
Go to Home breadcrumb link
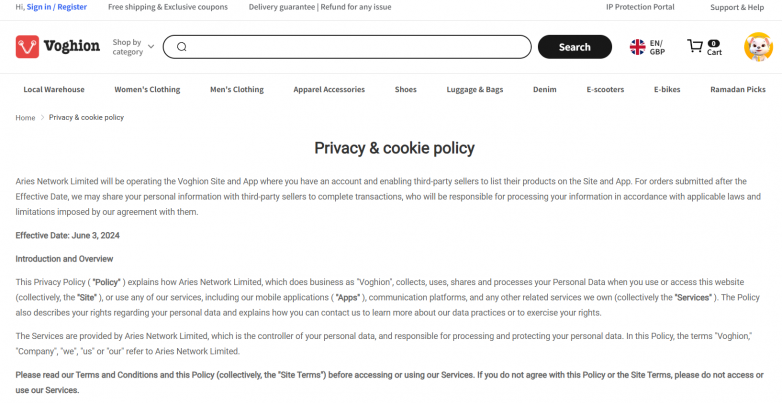(25, 118)
